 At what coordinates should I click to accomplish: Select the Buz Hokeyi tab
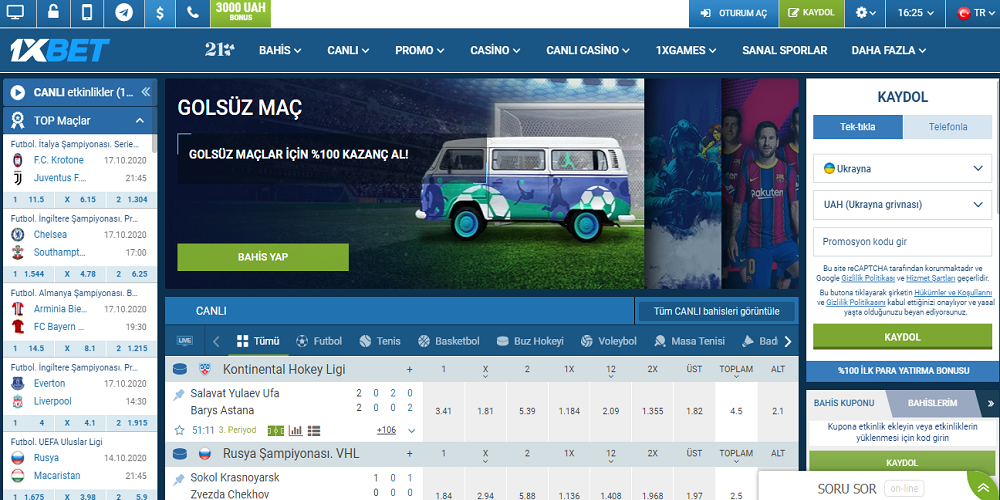point(530,341)
